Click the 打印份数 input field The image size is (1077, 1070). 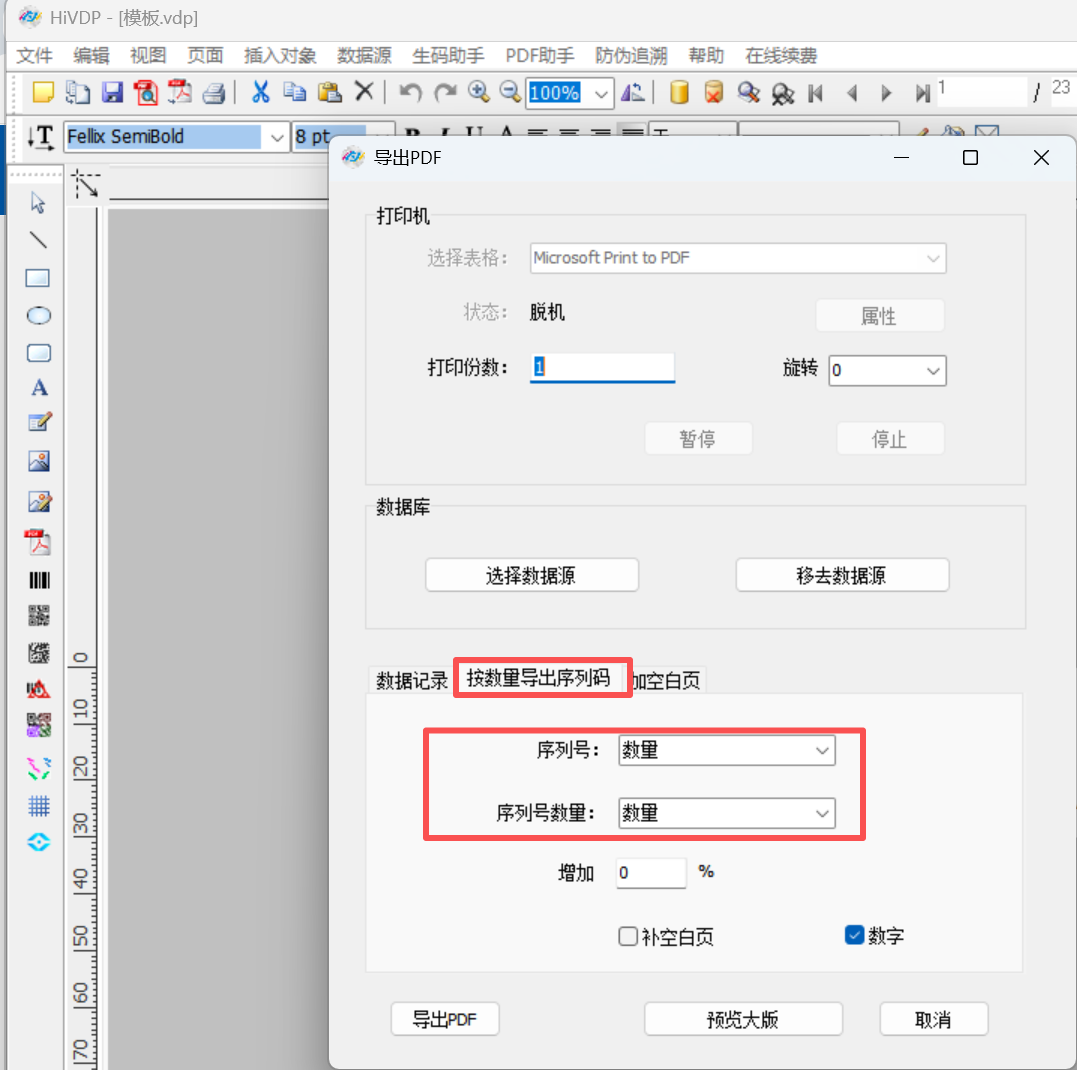603,367
